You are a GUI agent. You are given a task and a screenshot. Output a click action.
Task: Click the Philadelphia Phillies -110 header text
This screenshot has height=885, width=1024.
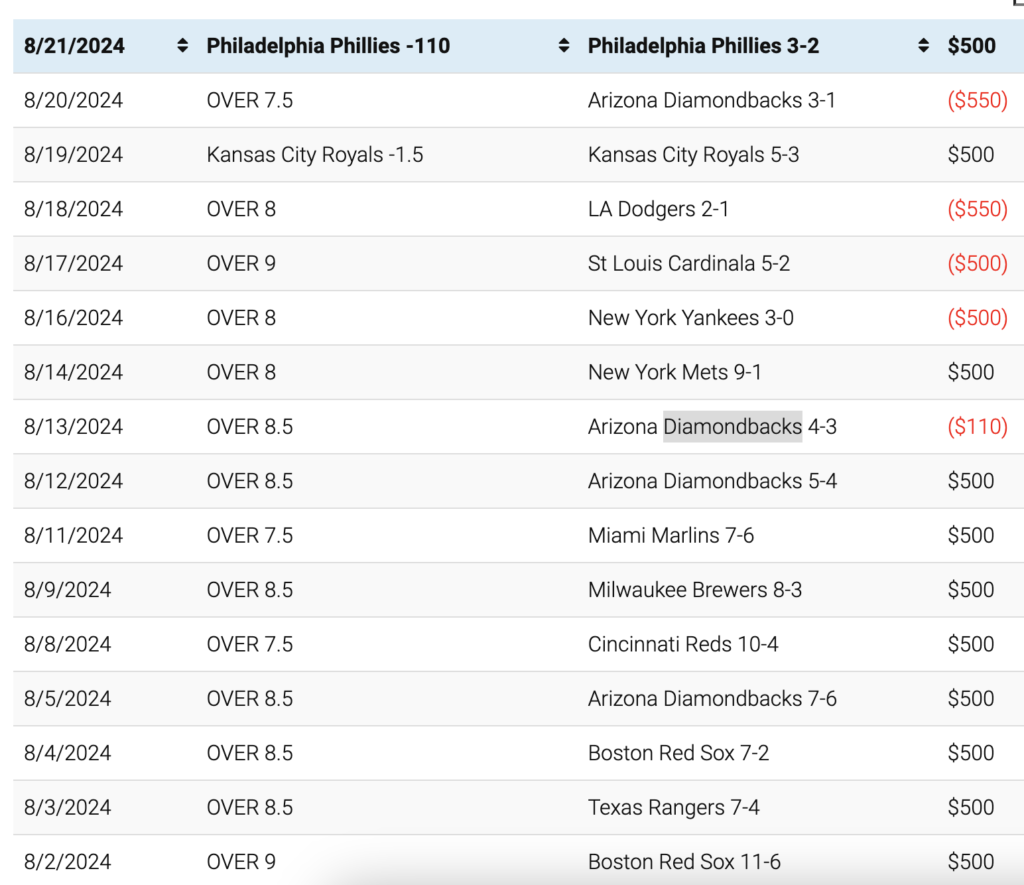click(328, 46)
